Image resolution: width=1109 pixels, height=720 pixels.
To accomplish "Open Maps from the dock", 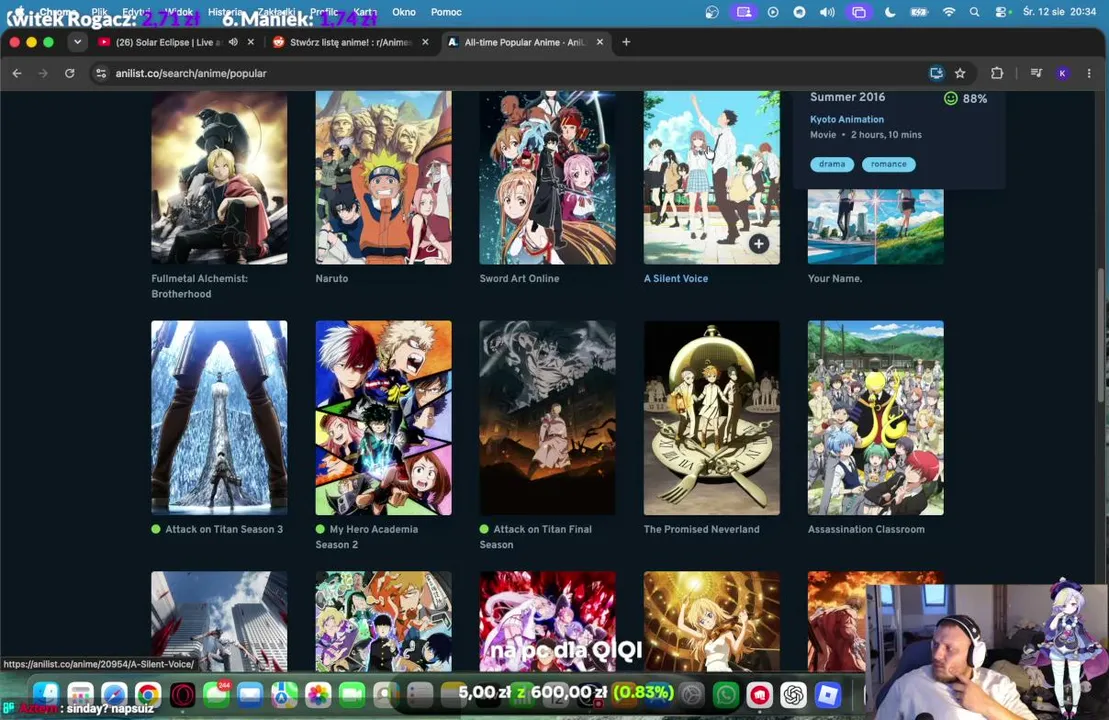I will click(x=284, y=695).
